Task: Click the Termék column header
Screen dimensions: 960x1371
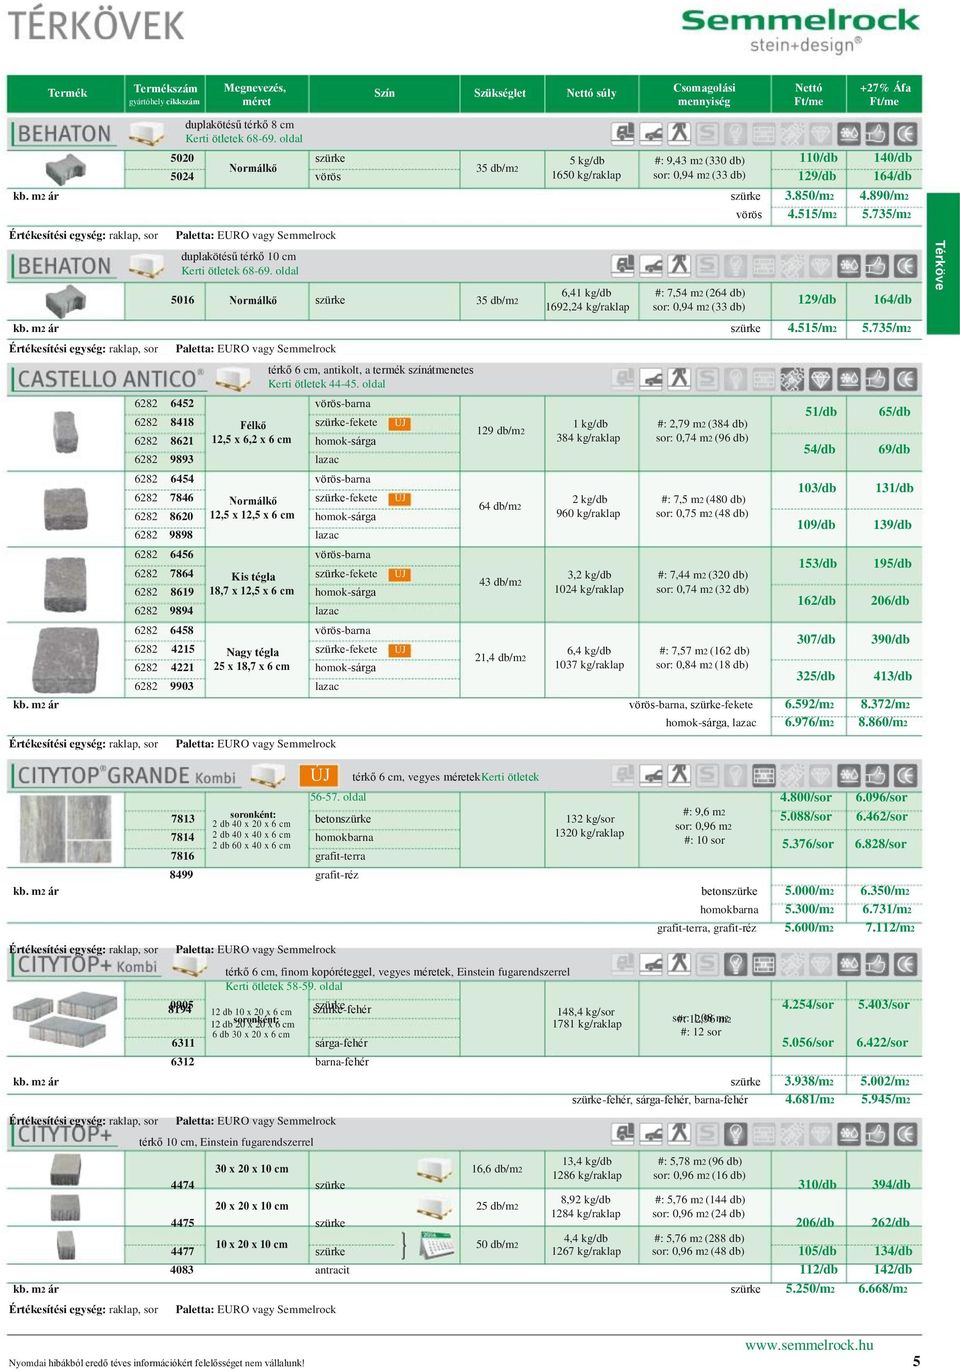Action: point(67,93)
